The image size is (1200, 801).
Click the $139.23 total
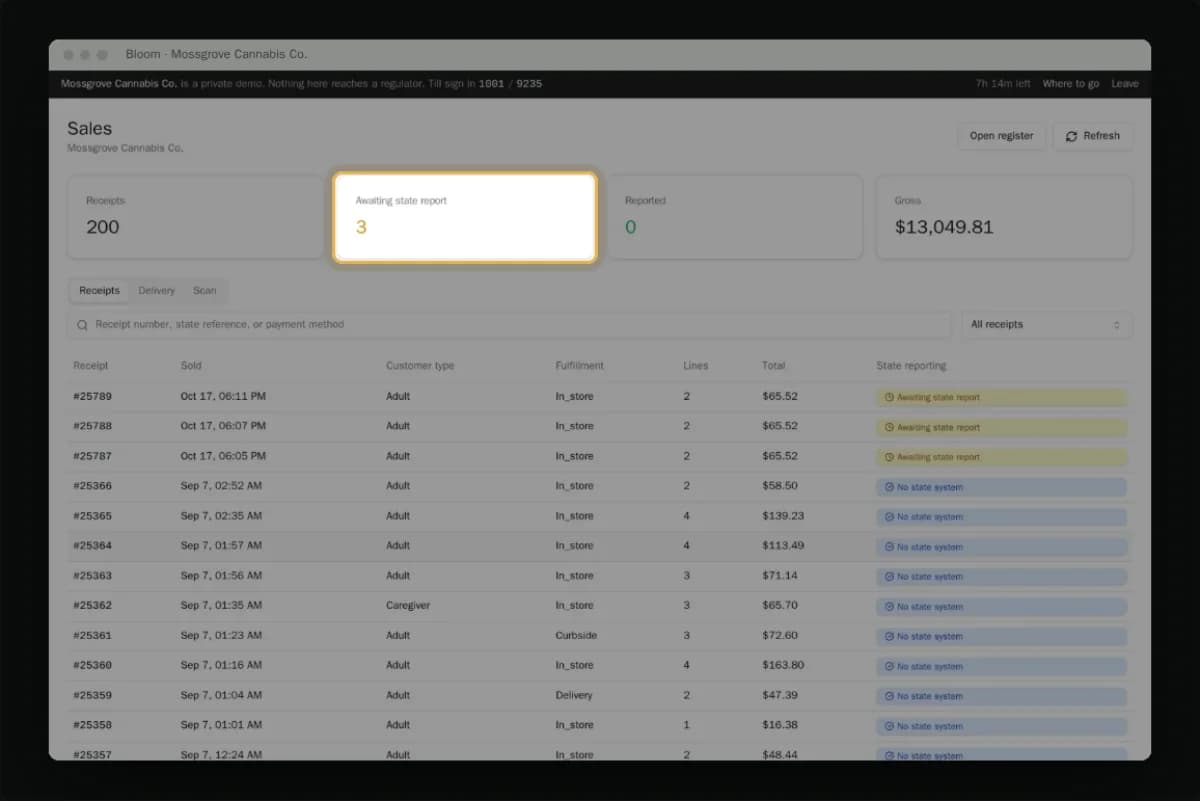tap(783, 516)
